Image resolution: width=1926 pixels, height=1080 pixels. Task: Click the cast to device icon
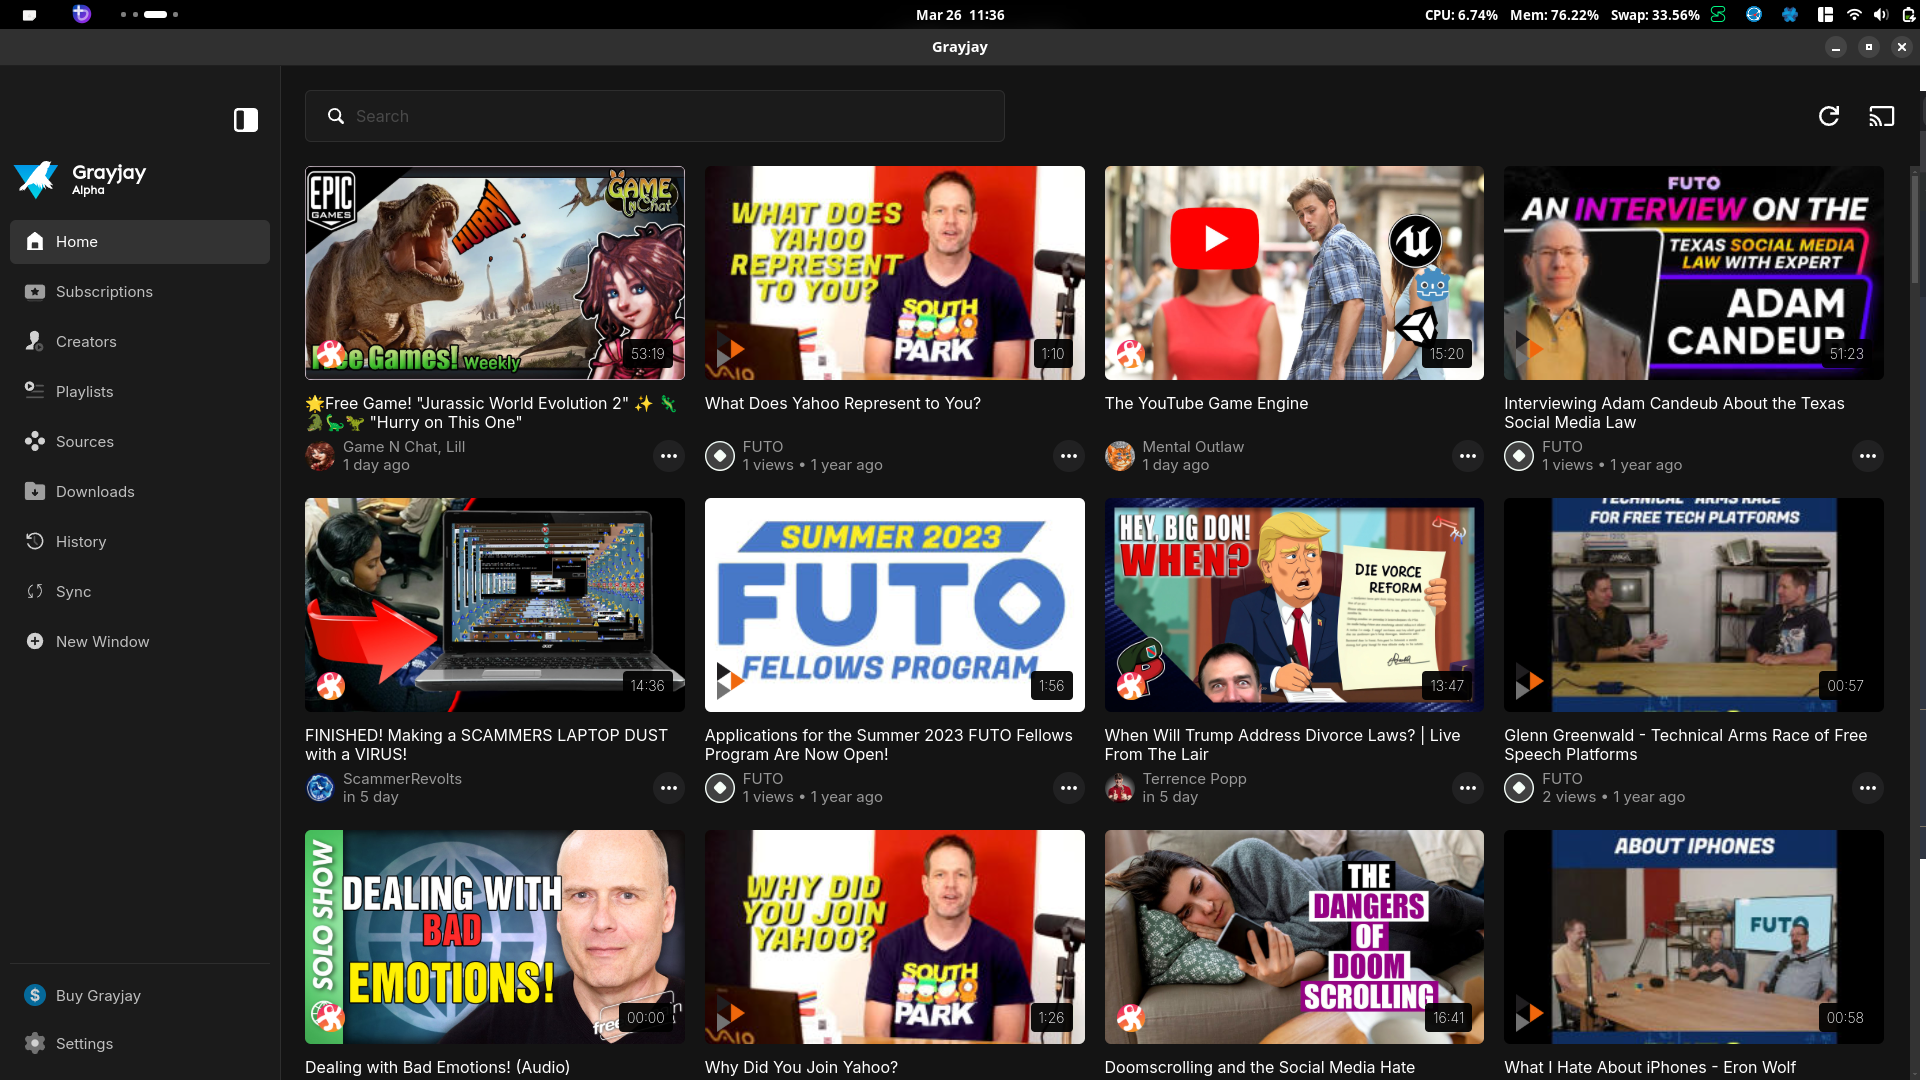(x=1882, y=116)
